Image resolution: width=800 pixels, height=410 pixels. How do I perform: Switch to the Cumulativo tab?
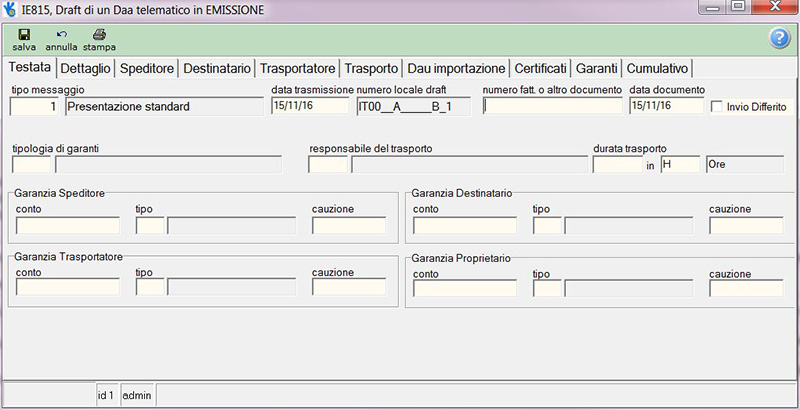[657, 68]
